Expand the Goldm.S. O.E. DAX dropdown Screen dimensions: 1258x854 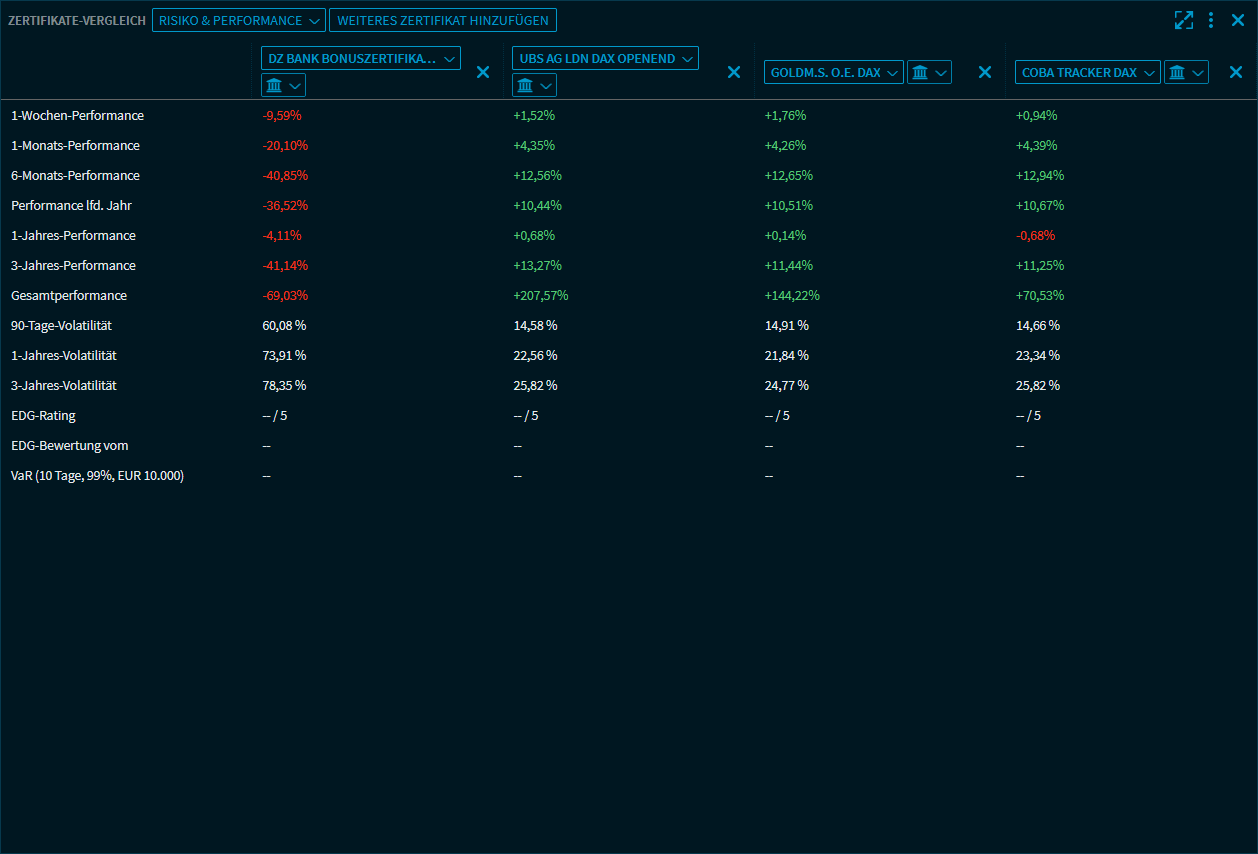click(x=834, y=72)
